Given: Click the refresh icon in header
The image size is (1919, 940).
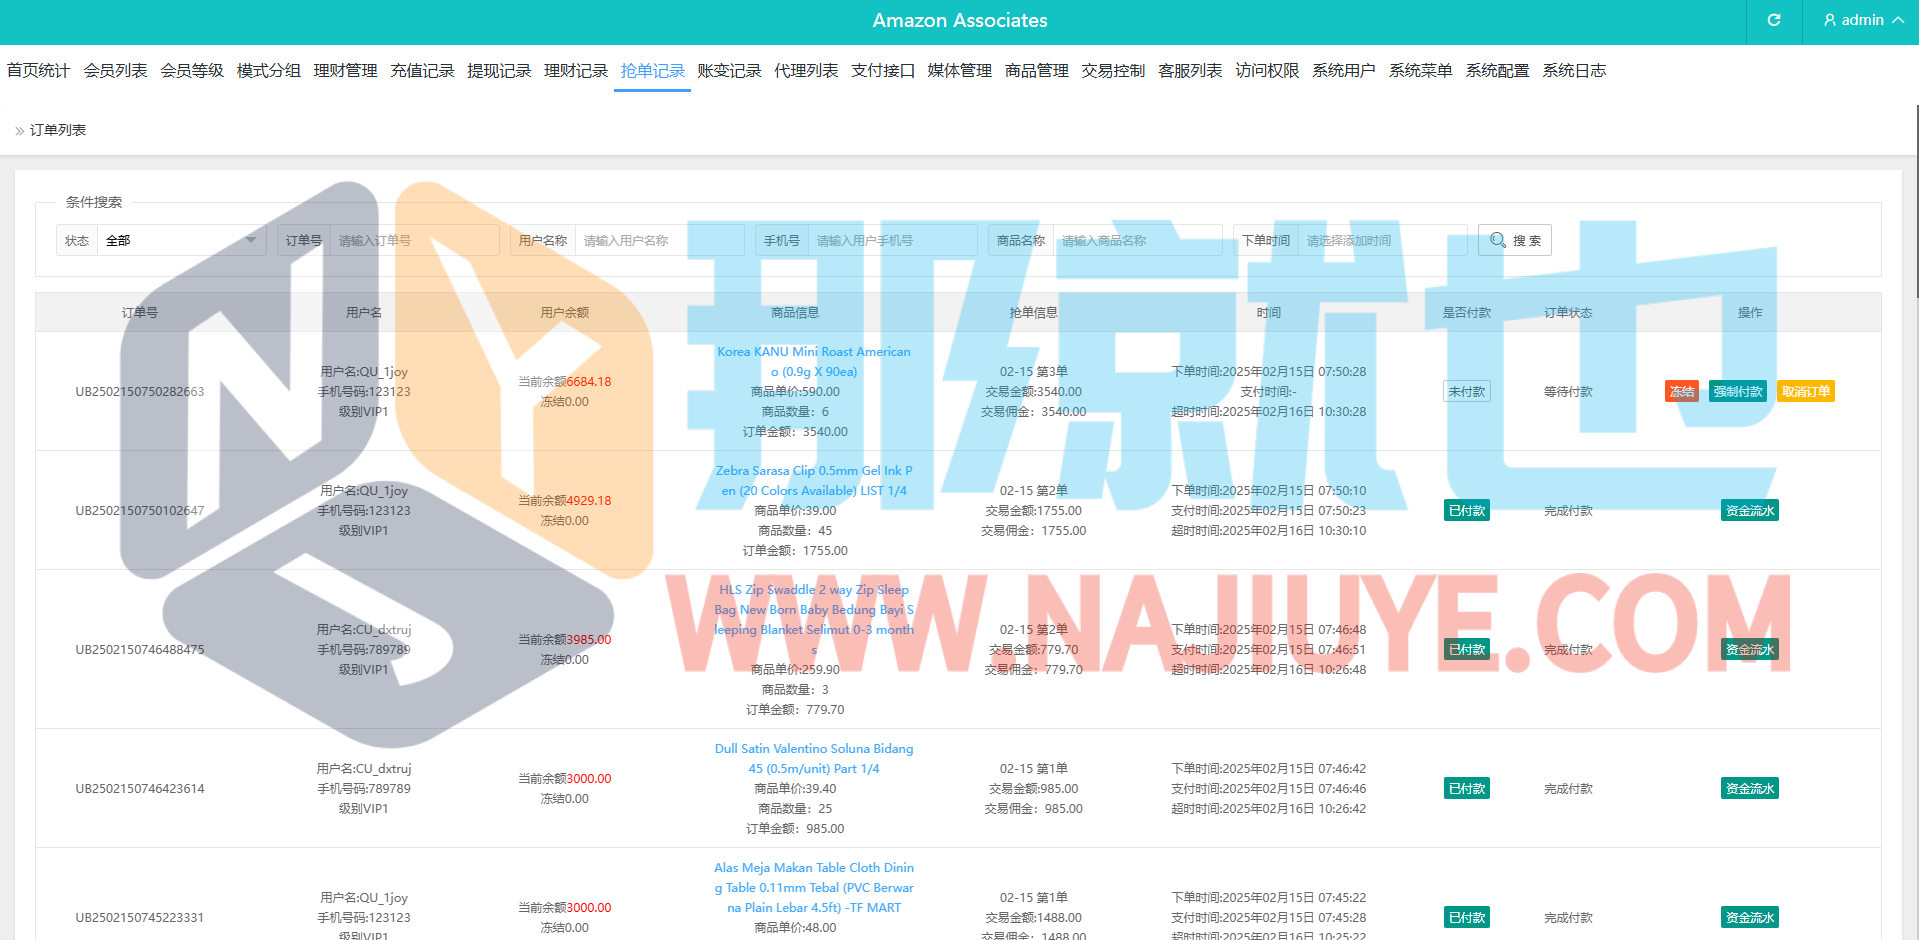Looking at the screenshot, I should click(x=1774, y=20).
